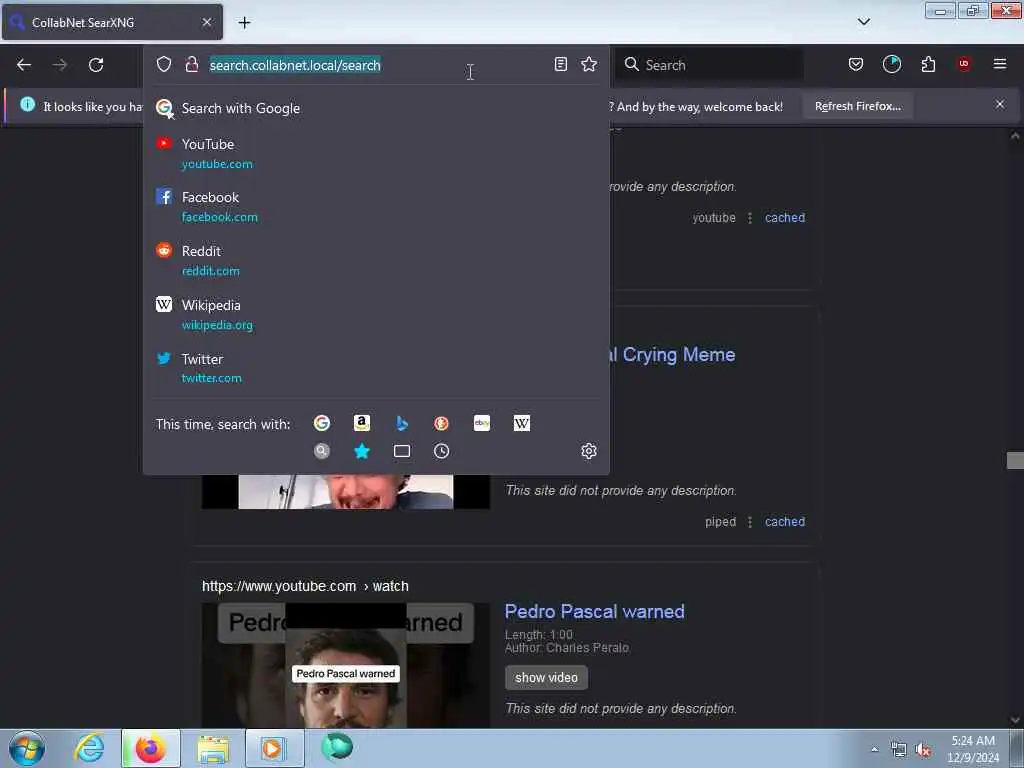This screenshot has height=768, width=1024.
Task: Close the CollabNet SearXNG tab
Action: [x=206, y=22]
